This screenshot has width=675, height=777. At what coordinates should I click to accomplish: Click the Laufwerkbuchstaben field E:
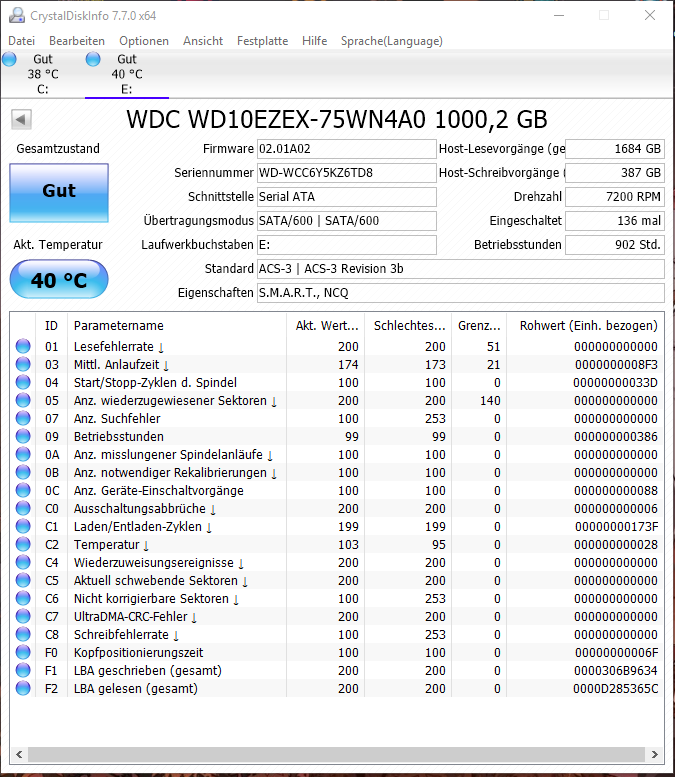(346, 245)
